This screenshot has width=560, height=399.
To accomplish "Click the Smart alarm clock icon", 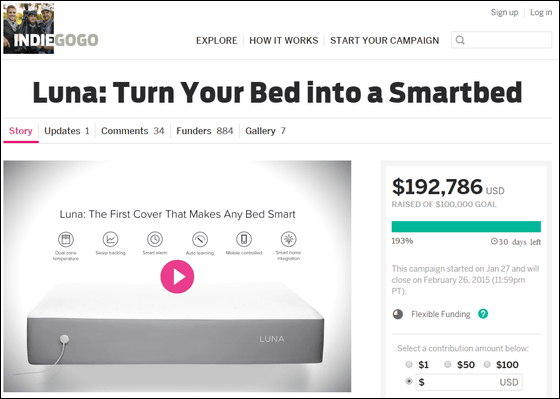I will (x=155, y=239).
